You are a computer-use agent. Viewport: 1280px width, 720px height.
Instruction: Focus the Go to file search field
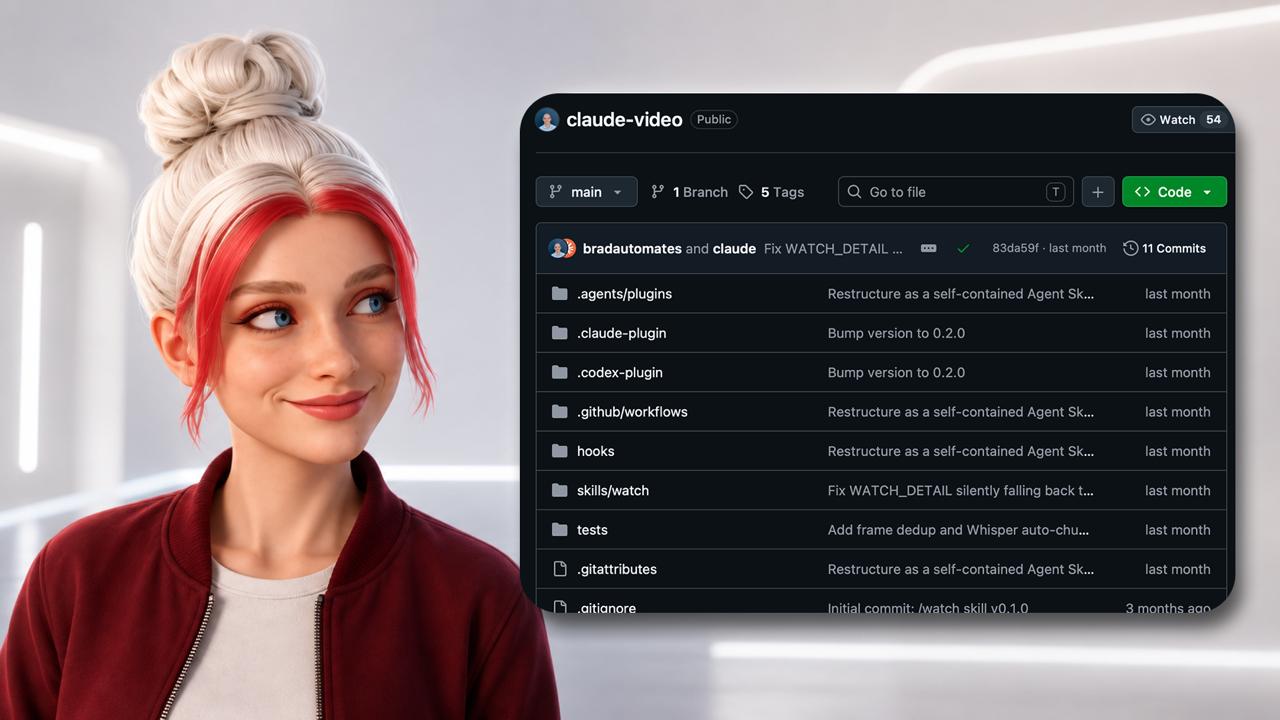point(956,192)
